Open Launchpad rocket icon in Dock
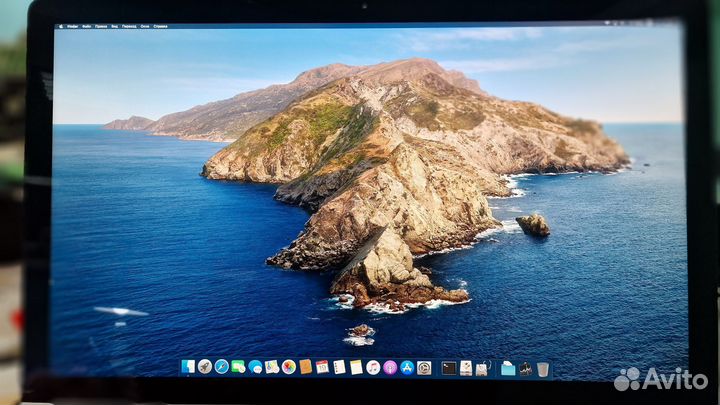 [x=205, y=366]
